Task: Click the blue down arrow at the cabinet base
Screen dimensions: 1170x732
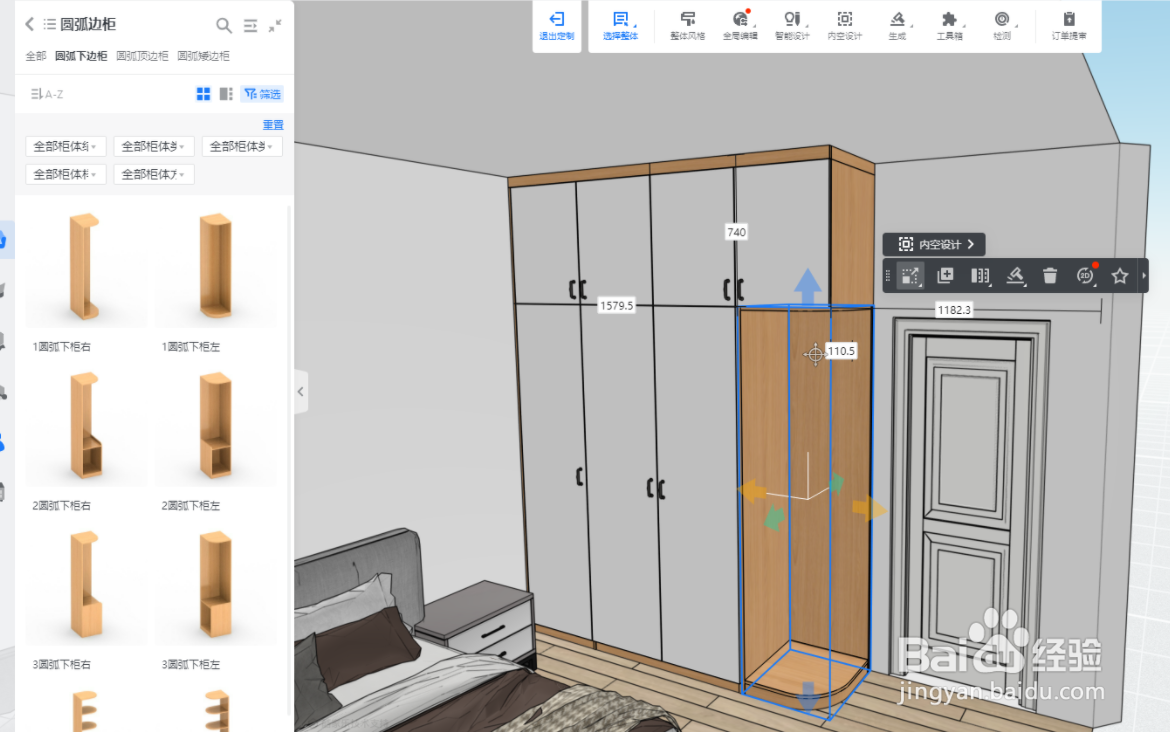Action: tap(807, 695)
